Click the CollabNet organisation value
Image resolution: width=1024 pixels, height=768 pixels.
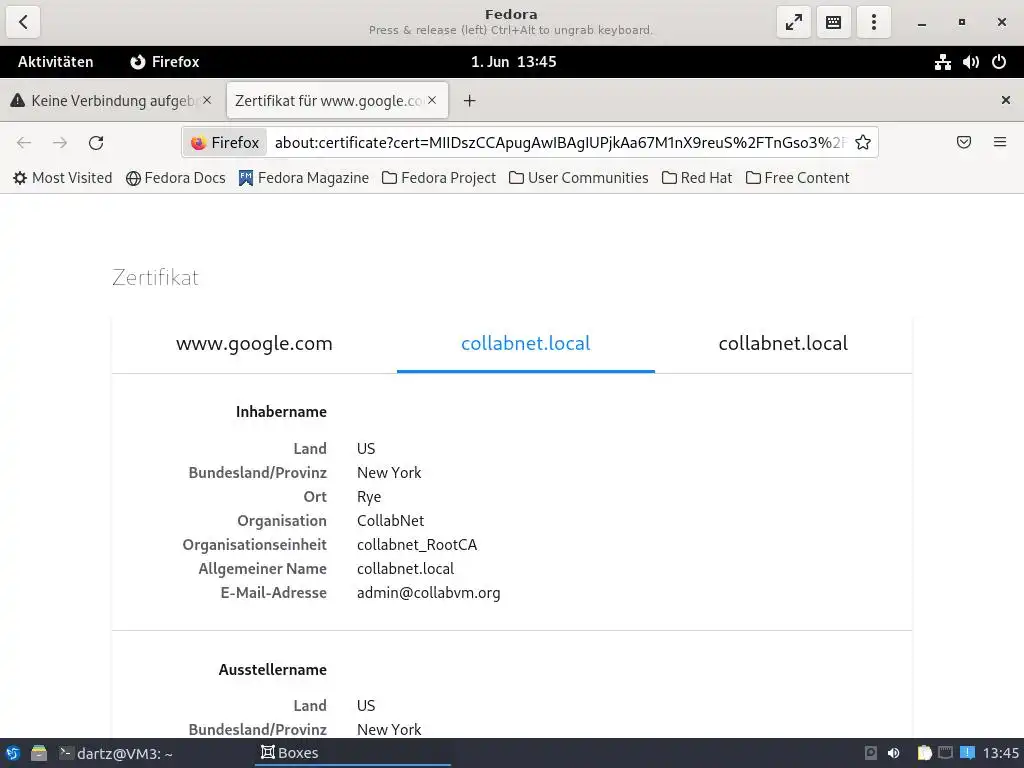(391, 520)
